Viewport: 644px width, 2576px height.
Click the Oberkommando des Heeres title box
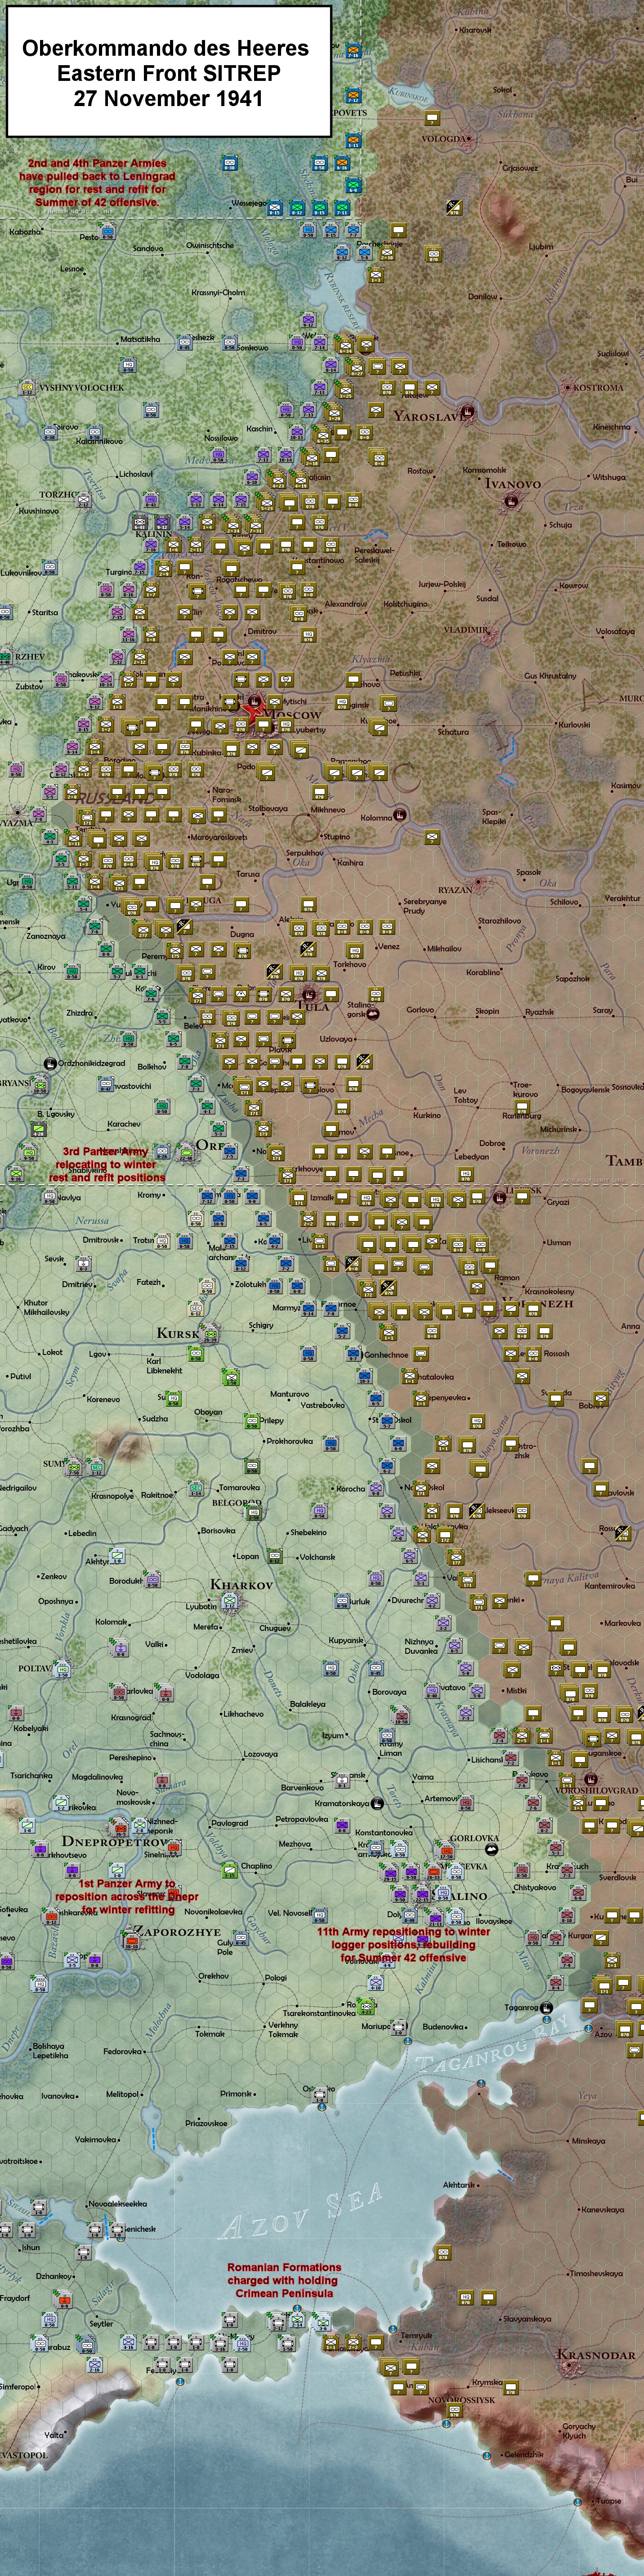click(x=168, y=71)
